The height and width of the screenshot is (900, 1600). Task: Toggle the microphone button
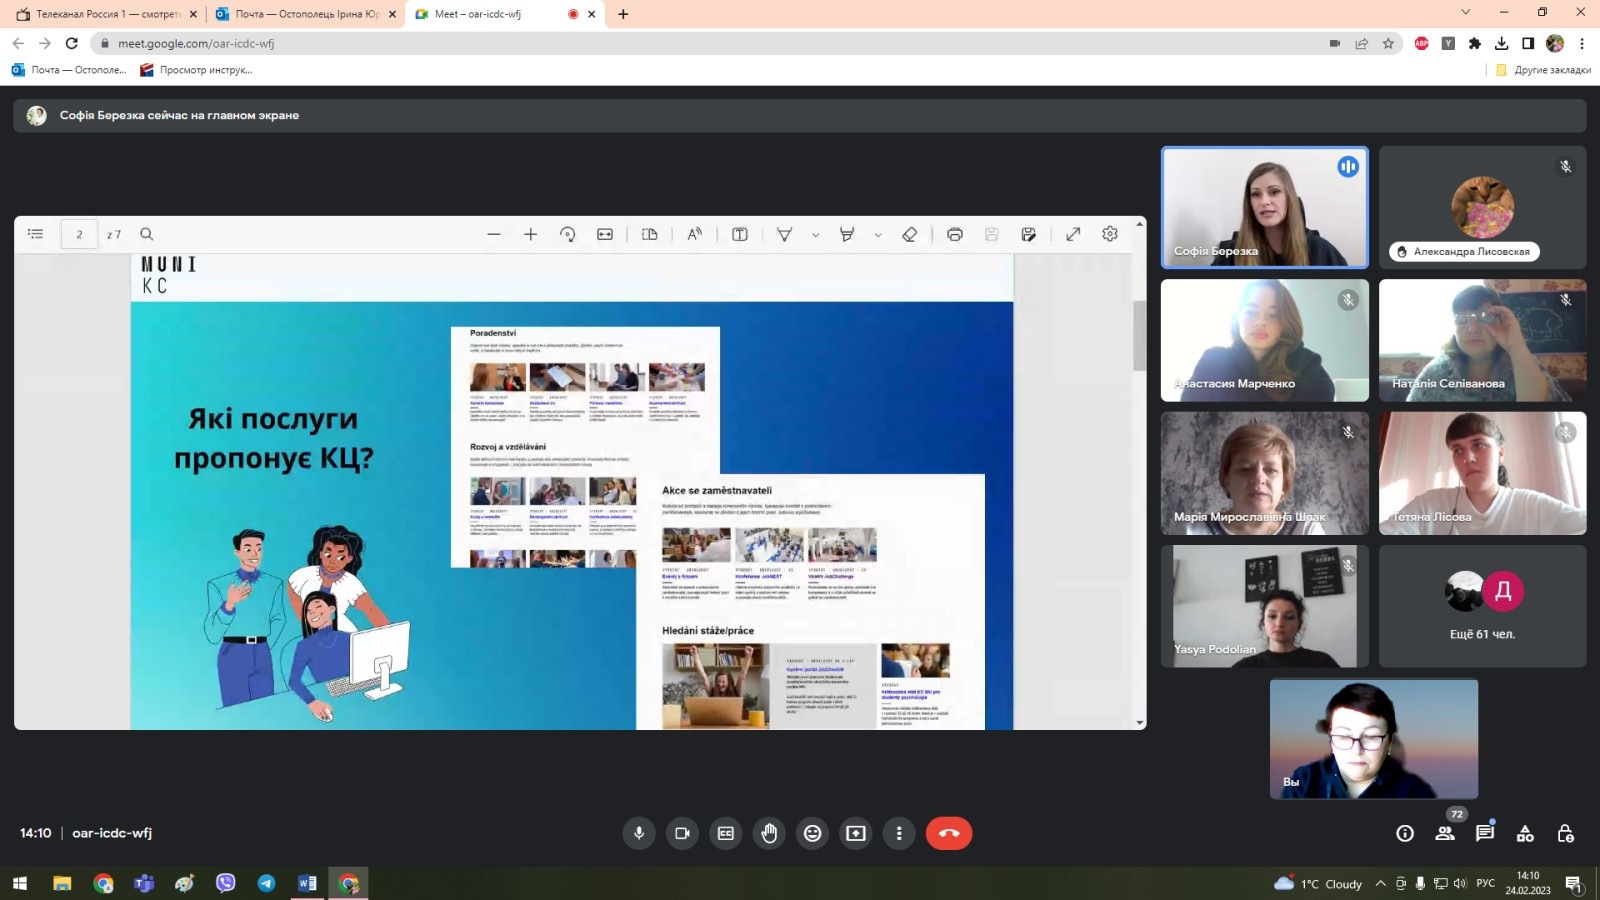coord(639,833)
